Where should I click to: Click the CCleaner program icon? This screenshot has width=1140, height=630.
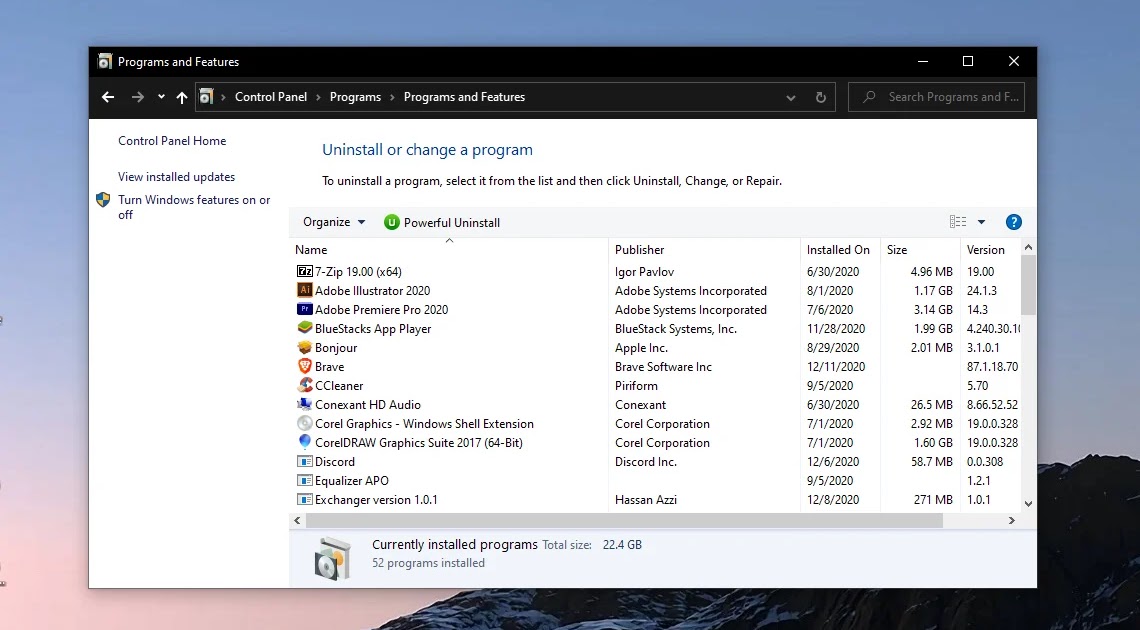pyautogui.click(x=305, y=385)
